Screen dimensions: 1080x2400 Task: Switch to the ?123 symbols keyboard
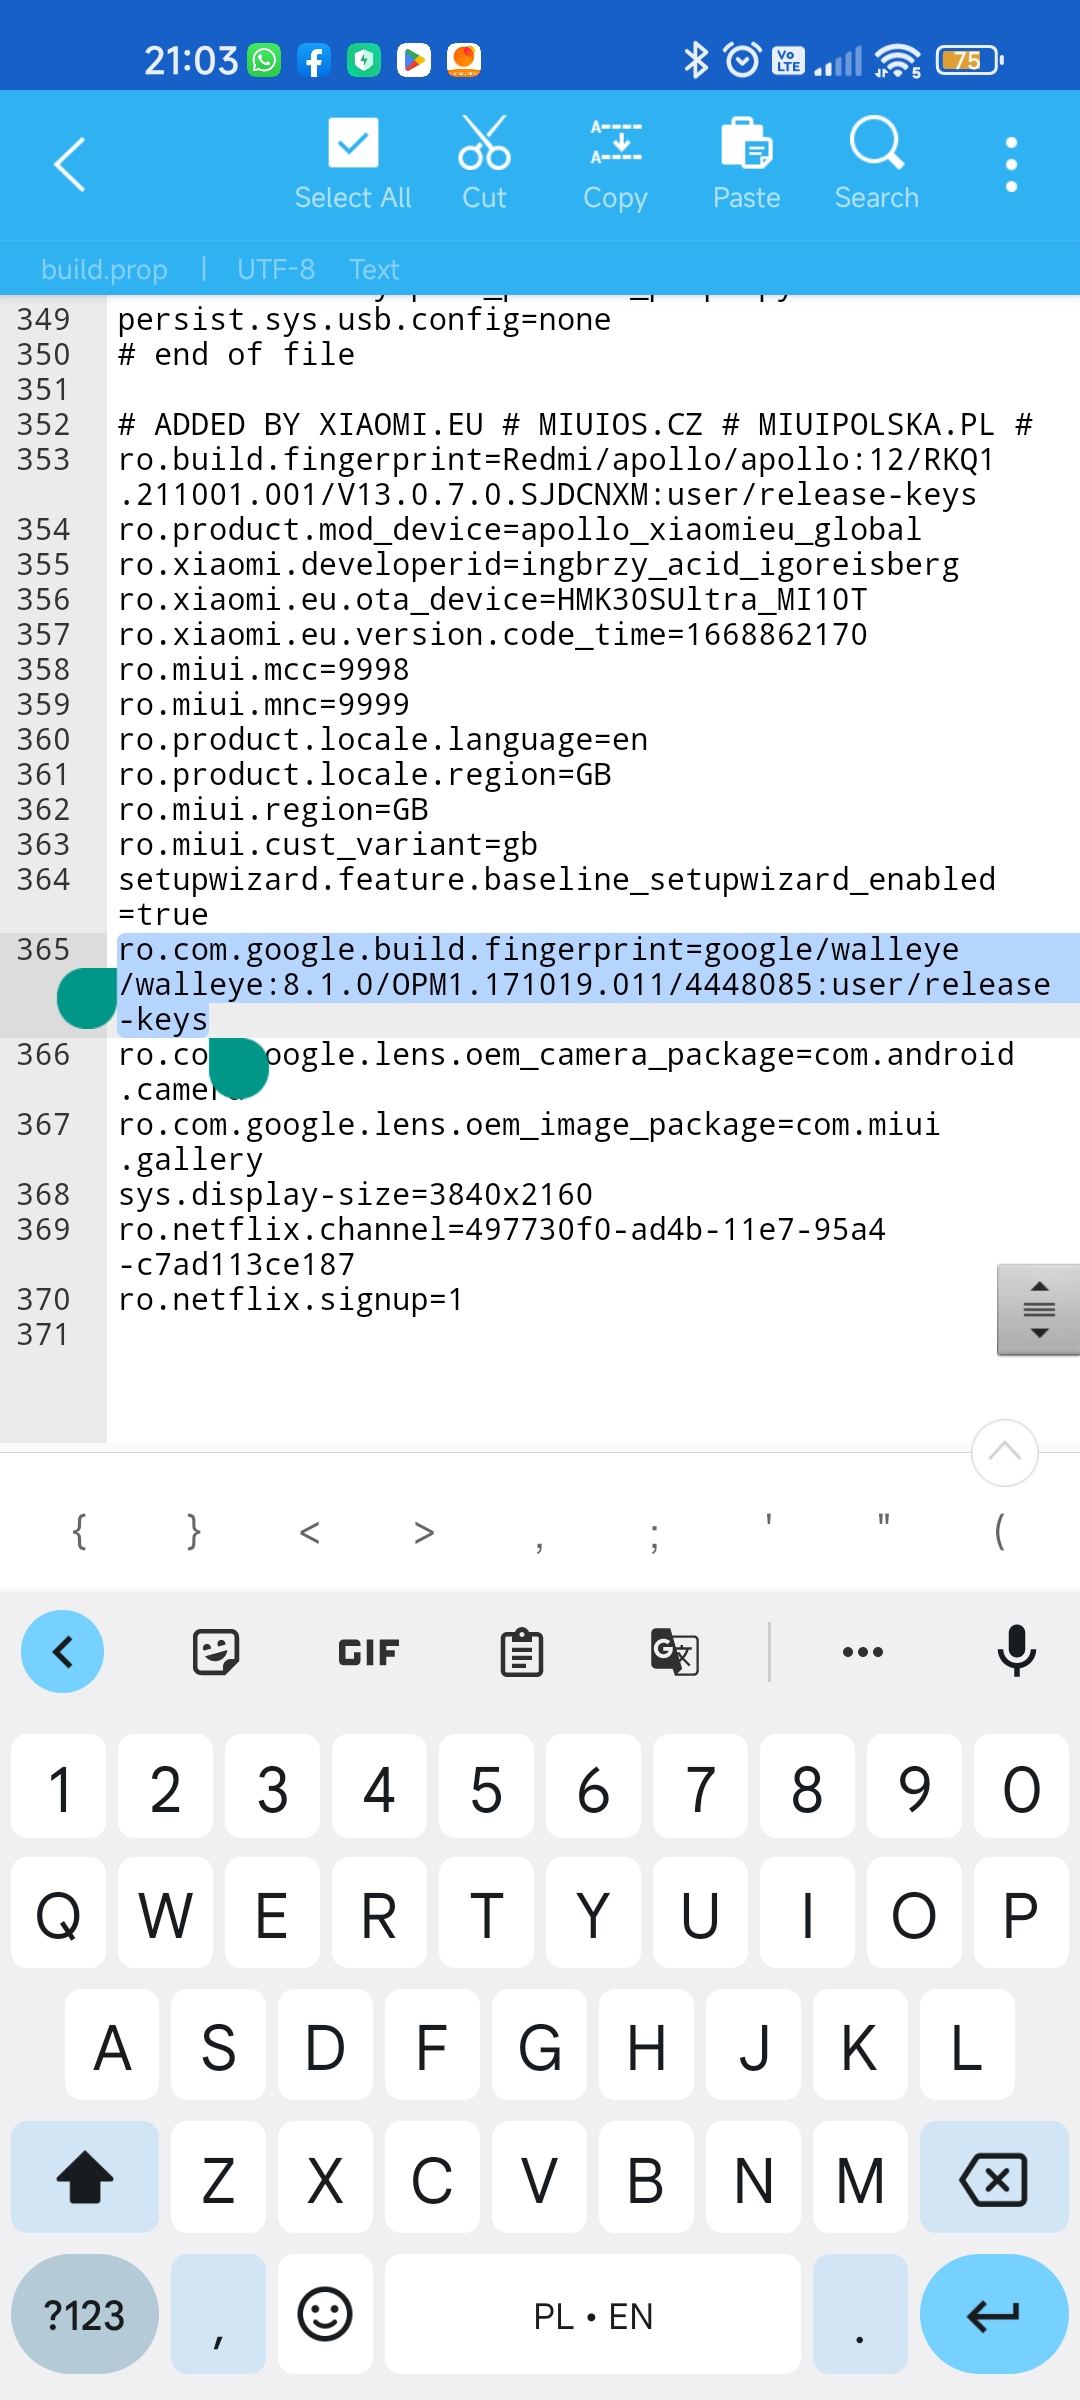click(x=85, y=2314)
